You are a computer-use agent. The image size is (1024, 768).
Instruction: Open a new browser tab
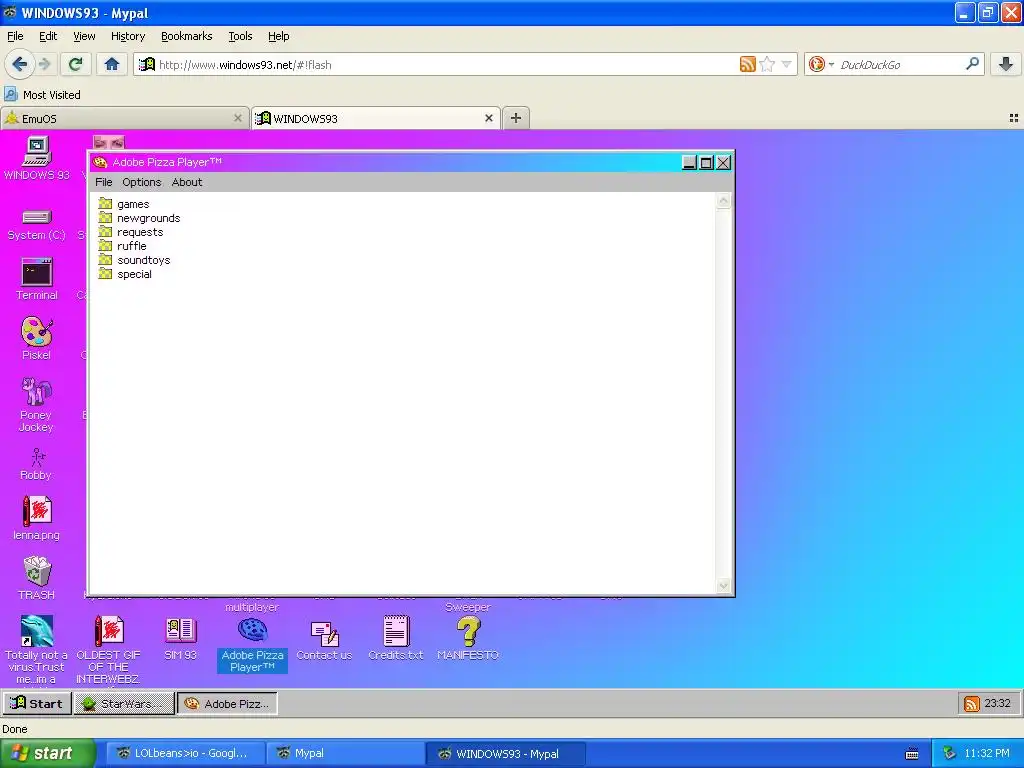pyautogui.click(x=516, y=118)
